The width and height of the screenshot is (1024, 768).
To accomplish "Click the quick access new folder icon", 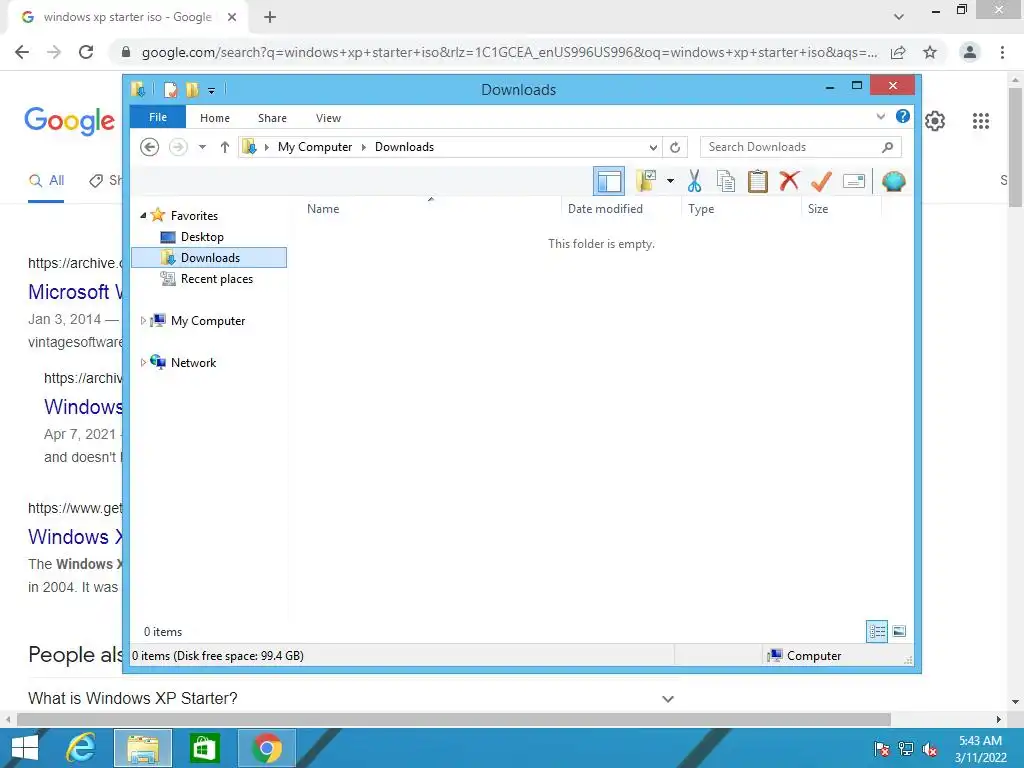I will [192, 89].
